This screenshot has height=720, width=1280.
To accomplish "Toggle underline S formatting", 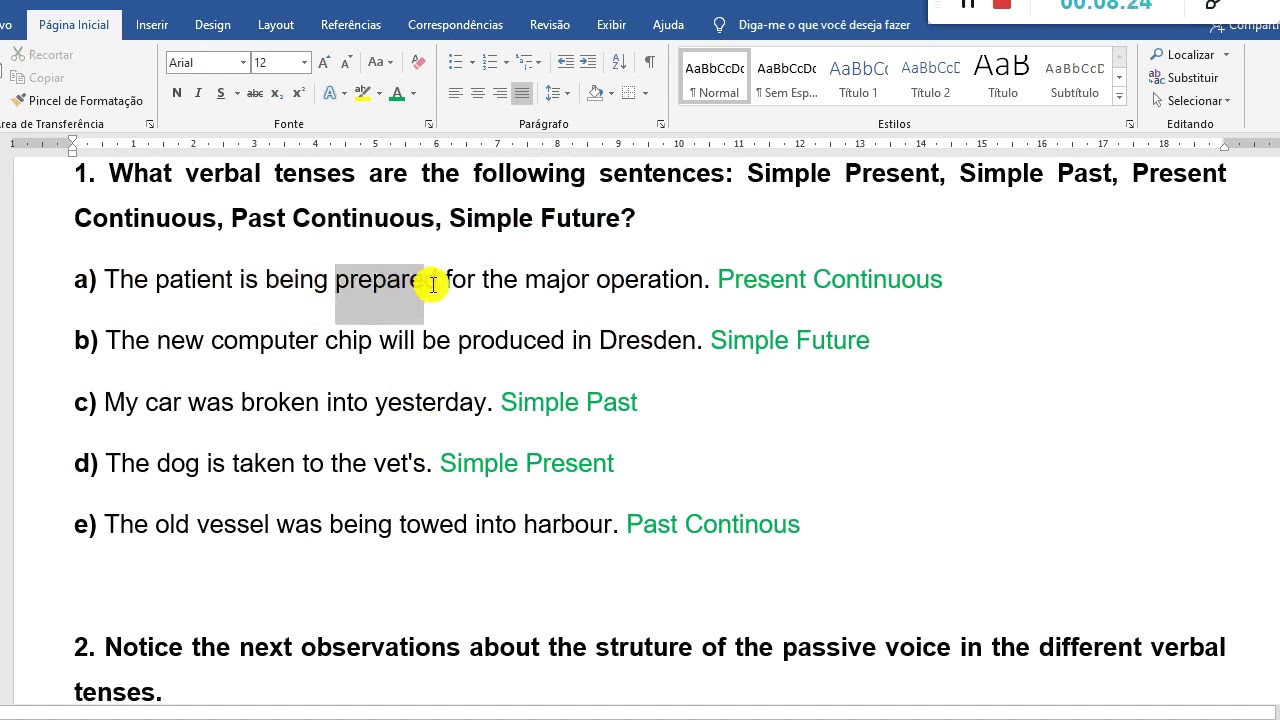I will pyautogui.click(x=220, y=94).
